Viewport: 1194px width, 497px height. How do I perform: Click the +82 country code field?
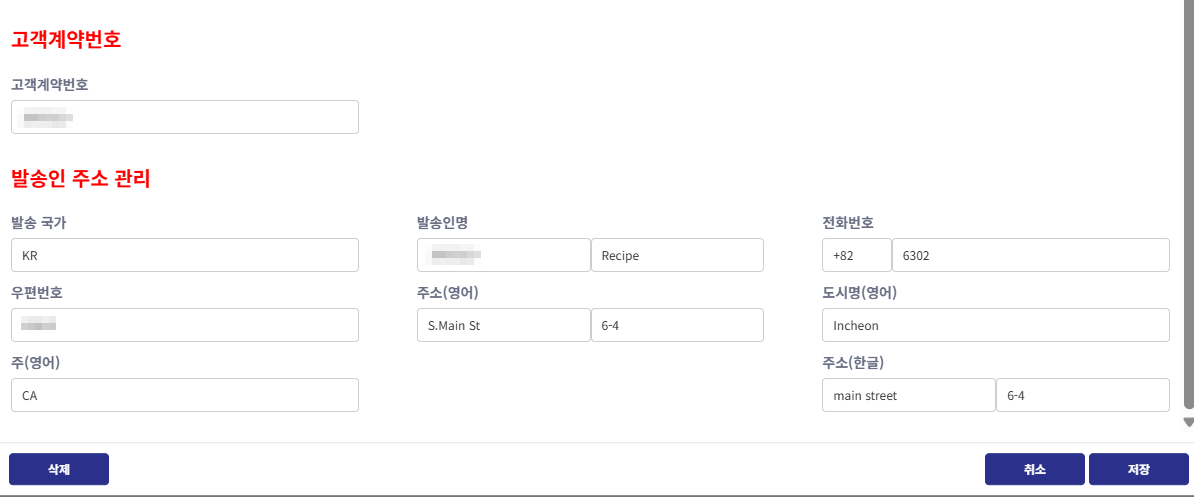pos(856,255)
